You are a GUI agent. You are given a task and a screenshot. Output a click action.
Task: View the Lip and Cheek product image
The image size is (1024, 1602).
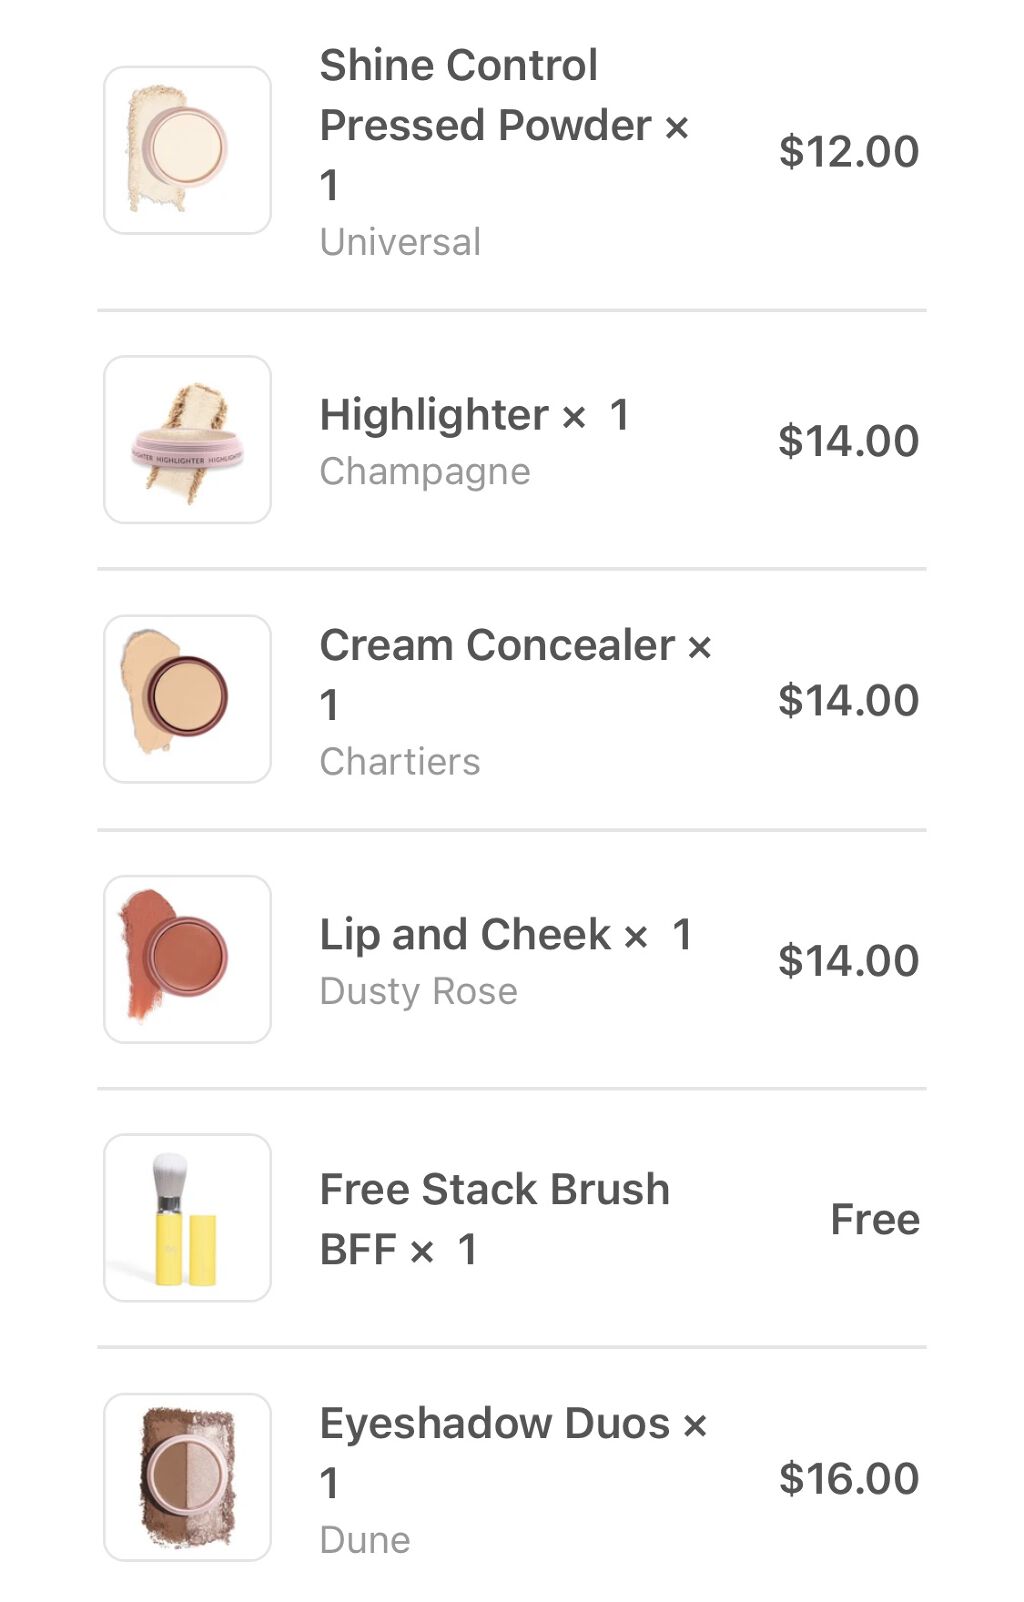click(187, 959)
